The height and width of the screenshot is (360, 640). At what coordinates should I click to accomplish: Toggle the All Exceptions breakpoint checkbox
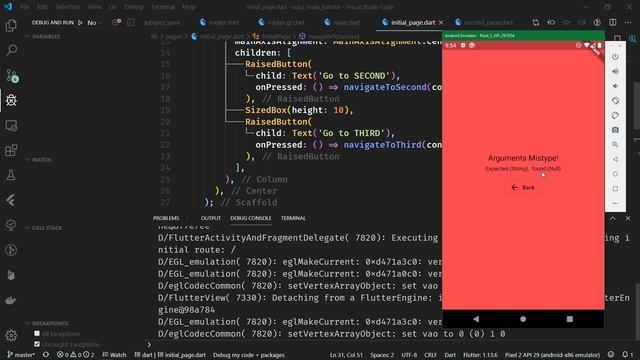[37, 333]
